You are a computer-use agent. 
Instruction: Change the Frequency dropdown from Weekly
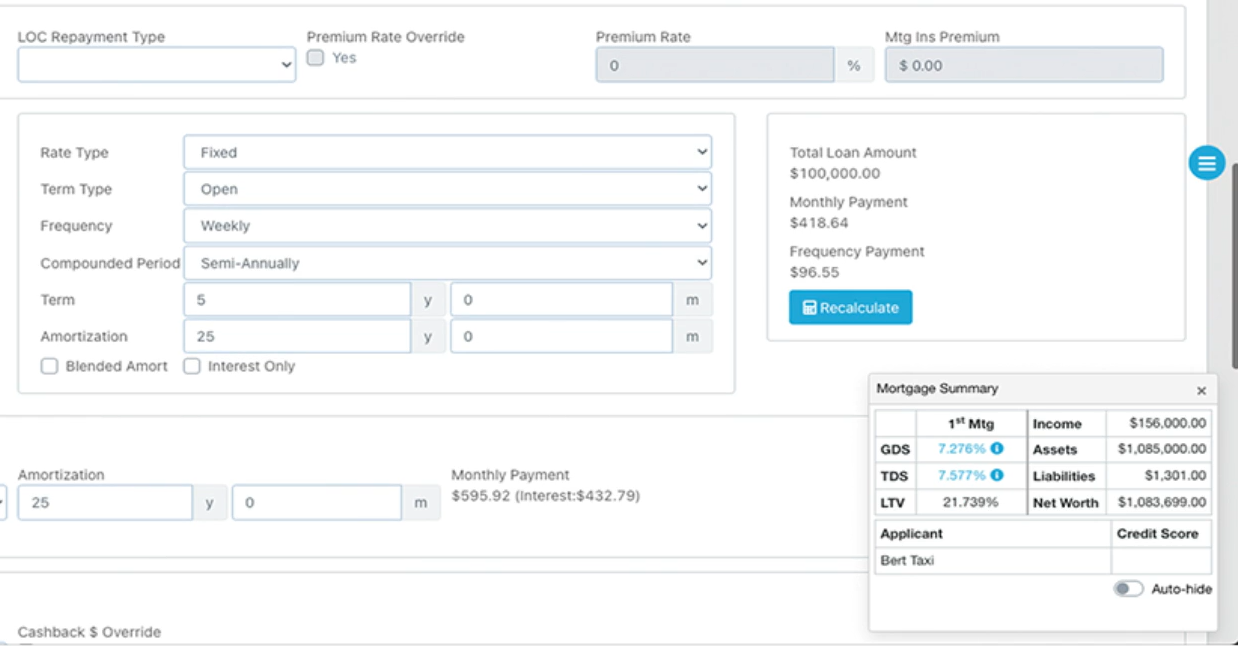447,226
